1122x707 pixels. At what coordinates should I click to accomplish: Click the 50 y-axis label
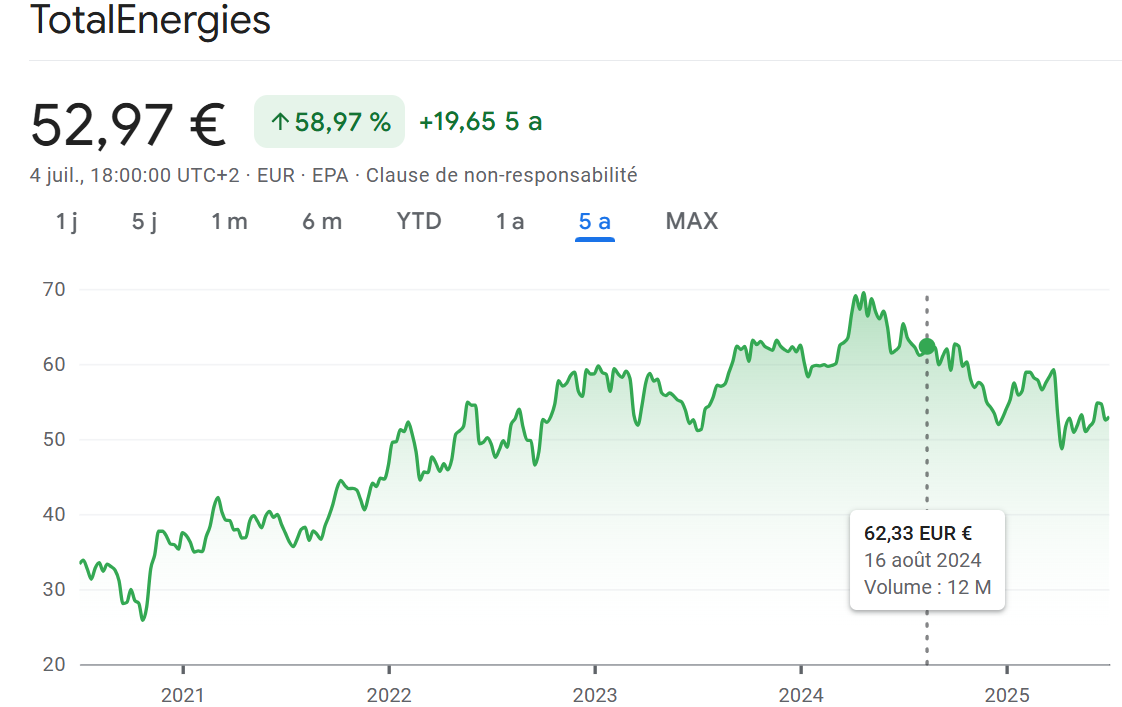[54, 439]
